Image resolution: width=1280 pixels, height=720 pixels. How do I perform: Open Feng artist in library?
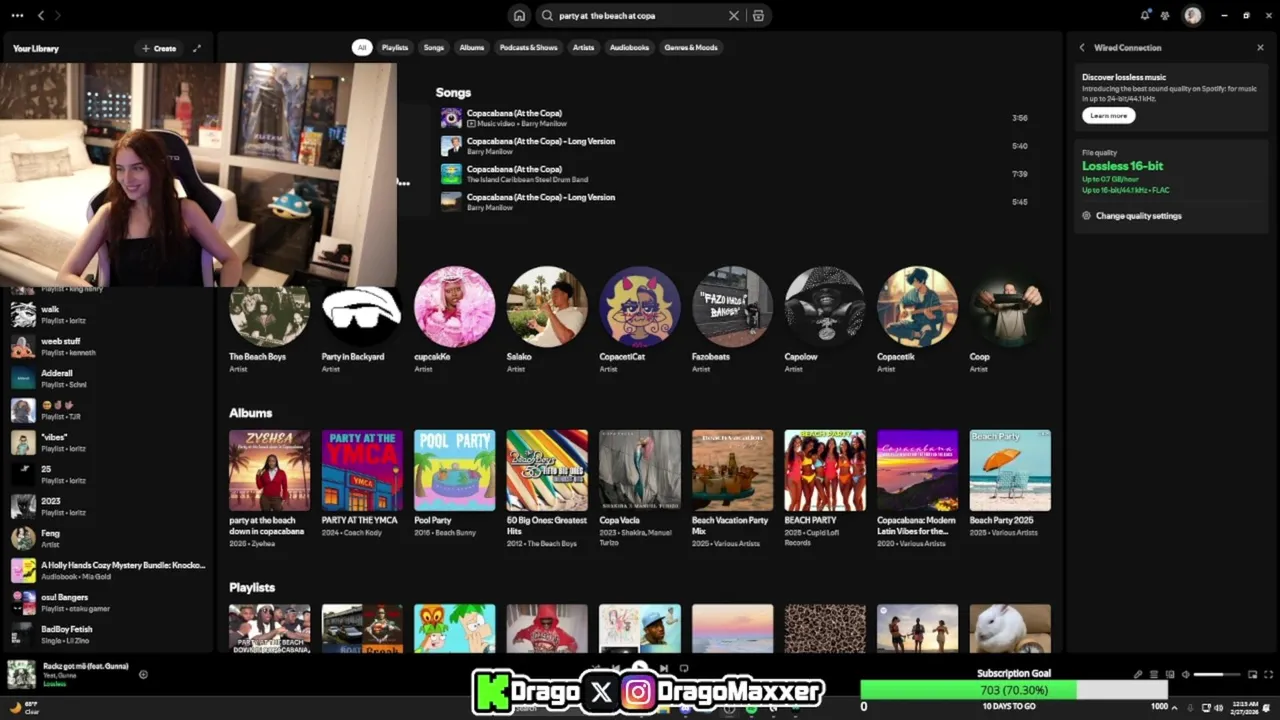108,539
